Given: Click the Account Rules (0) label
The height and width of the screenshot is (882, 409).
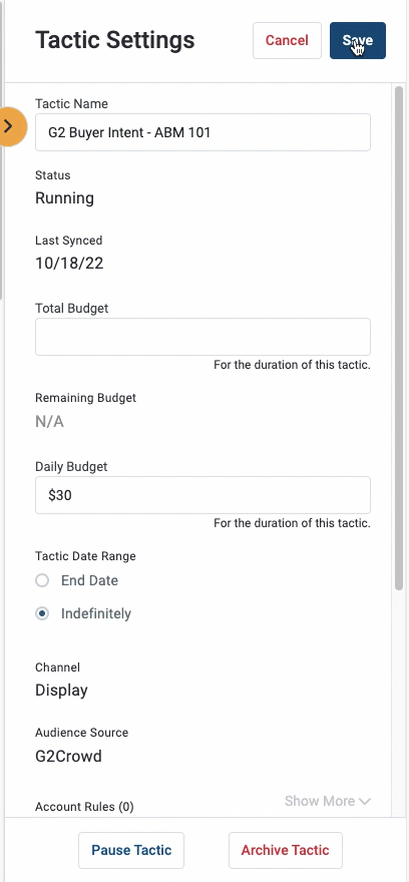Looking at the screenshot, I should click(84, 807).
